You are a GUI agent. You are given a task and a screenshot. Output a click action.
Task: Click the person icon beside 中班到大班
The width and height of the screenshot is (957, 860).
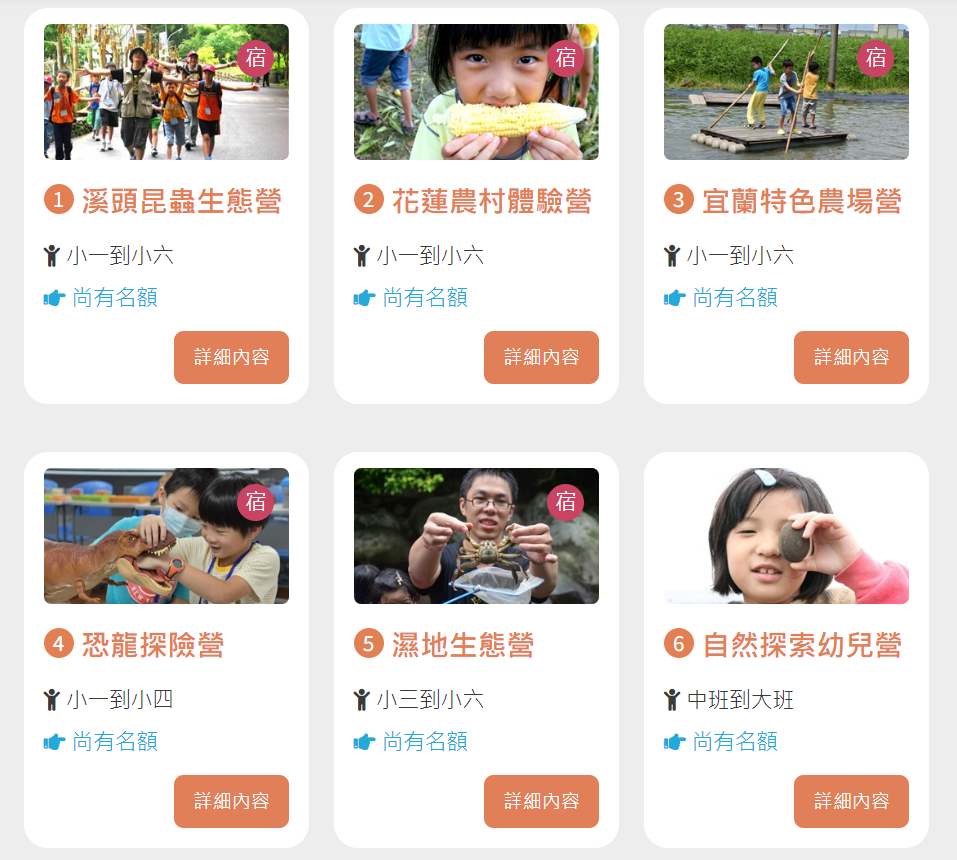[672, 699]
